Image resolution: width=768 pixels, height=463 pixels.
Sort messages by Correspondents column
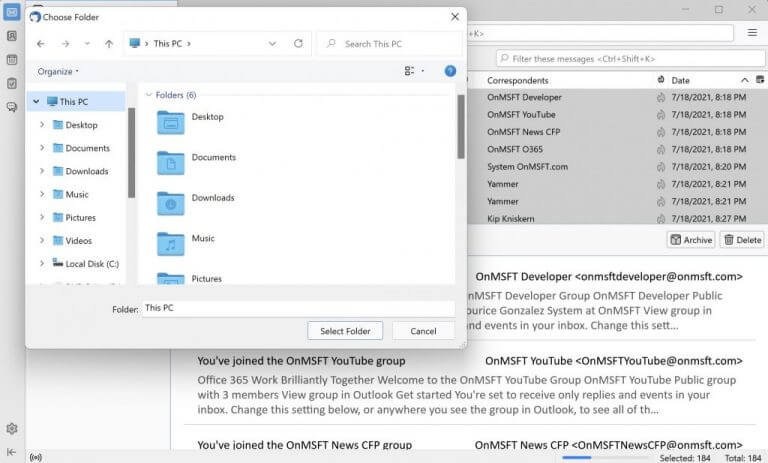pos(517,80)
